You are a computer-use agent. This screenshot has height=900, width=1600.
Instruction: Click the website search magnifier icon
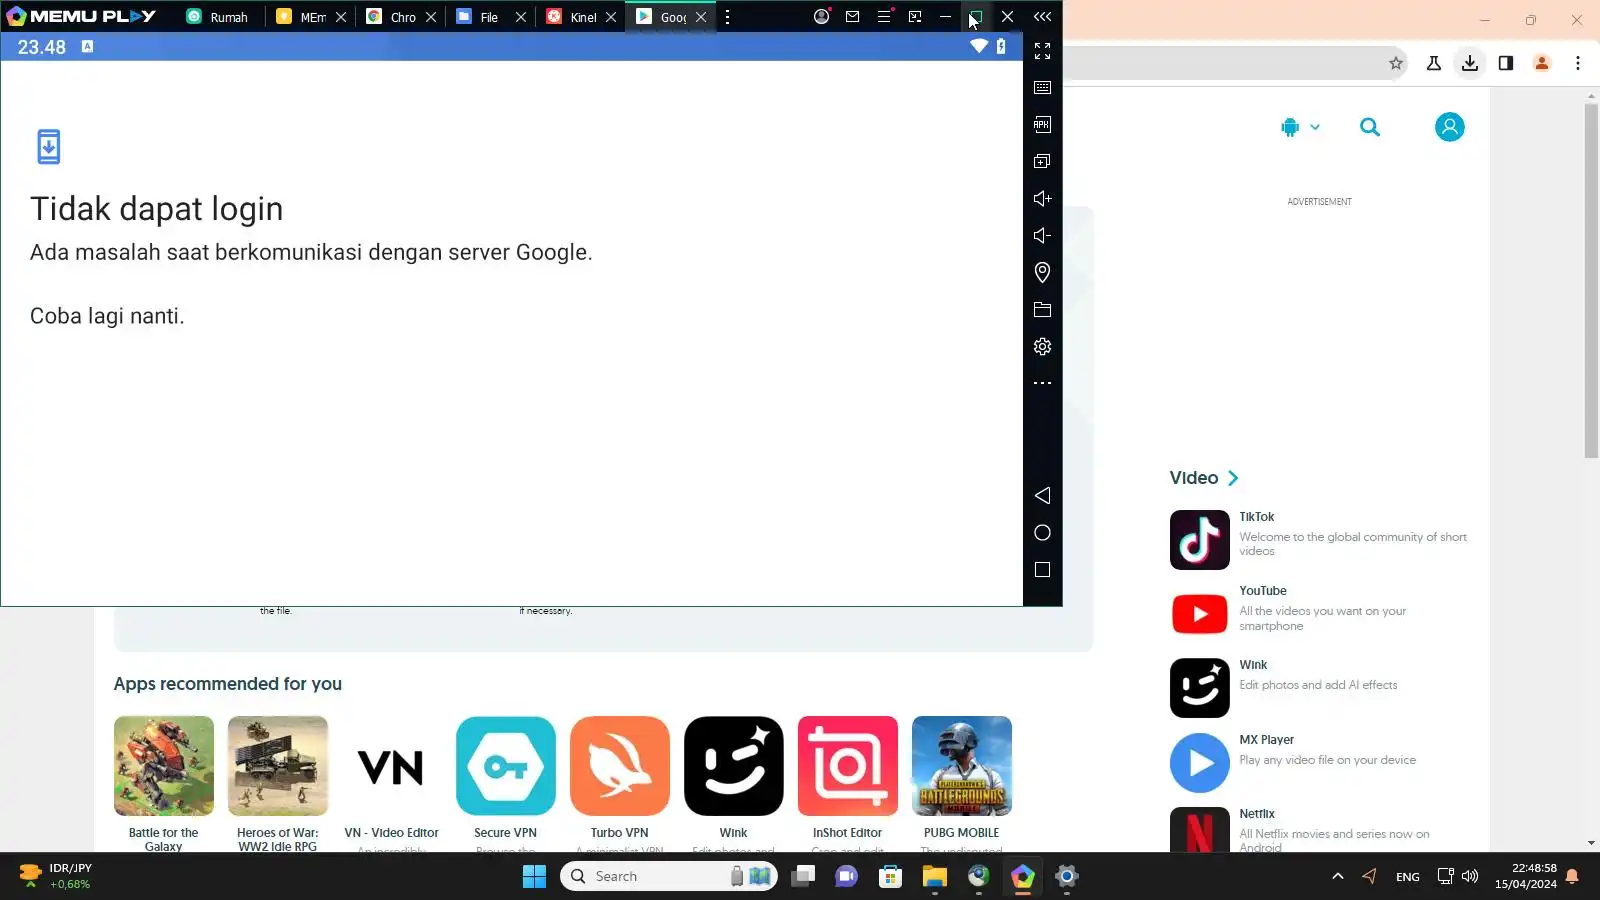[1370, 127]
